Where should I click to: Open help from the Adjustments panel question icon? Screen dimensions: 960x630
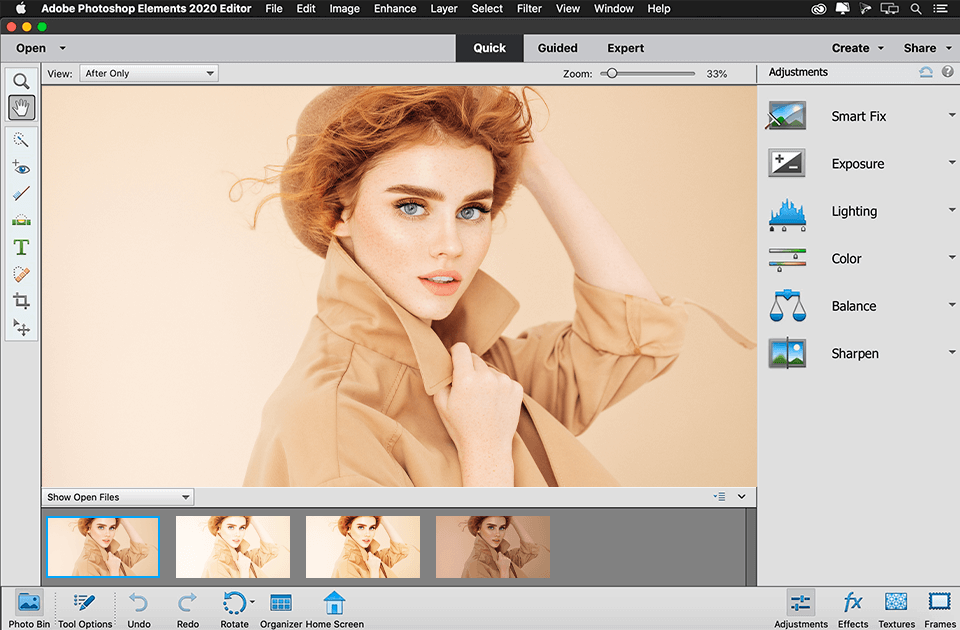click(x=947, y=72)
